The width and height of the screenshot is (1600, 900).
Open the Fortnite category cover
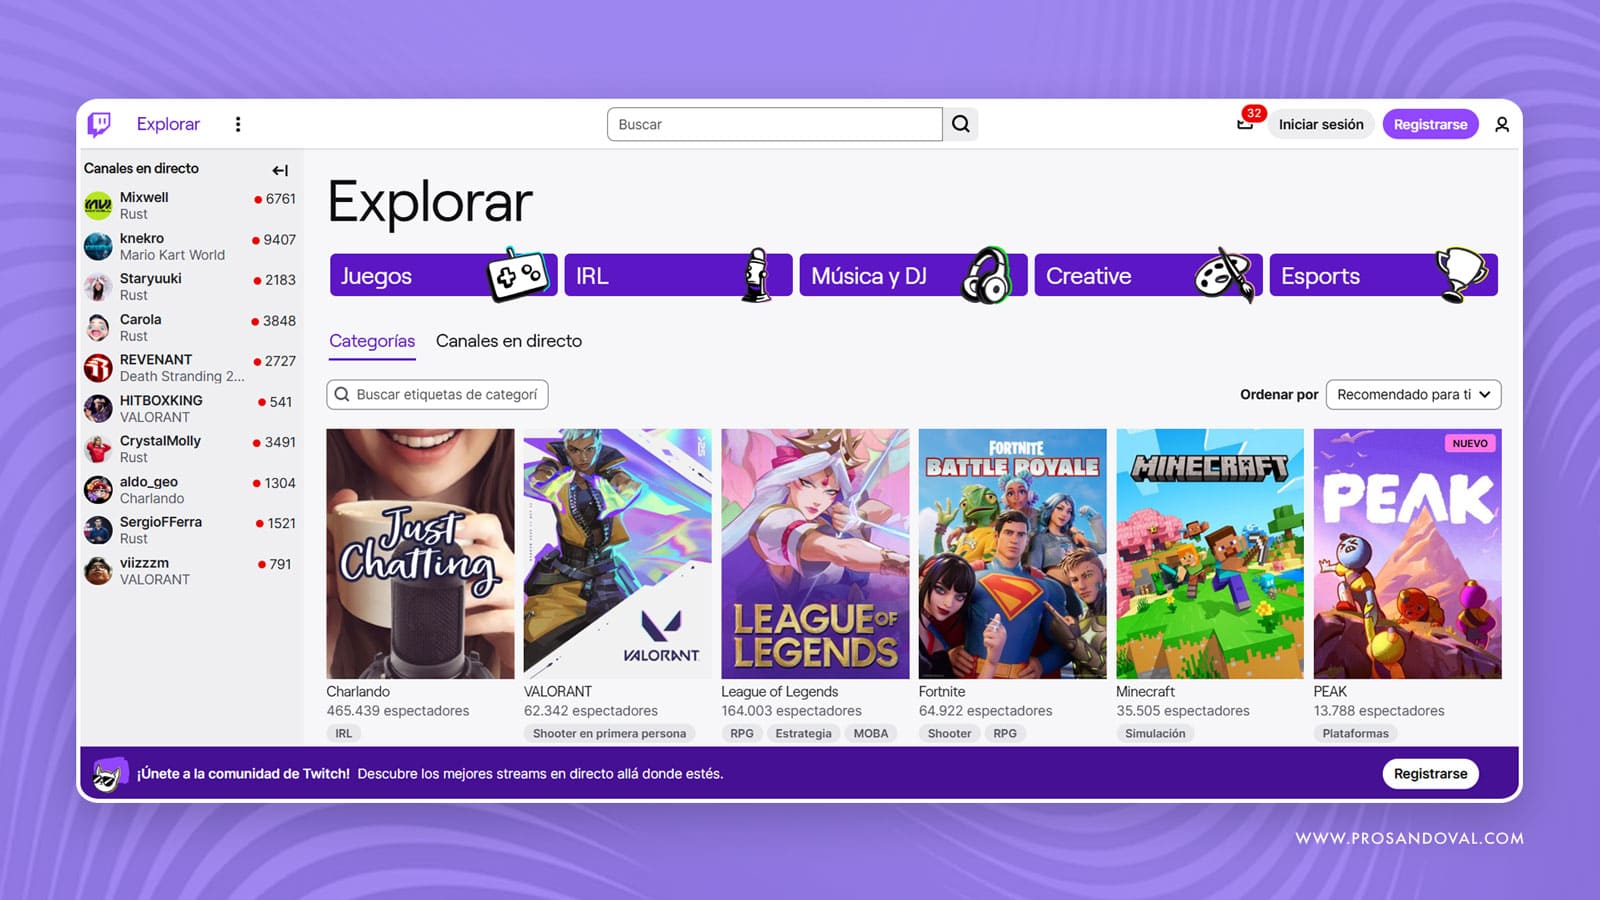click(x=1013, y=554)
